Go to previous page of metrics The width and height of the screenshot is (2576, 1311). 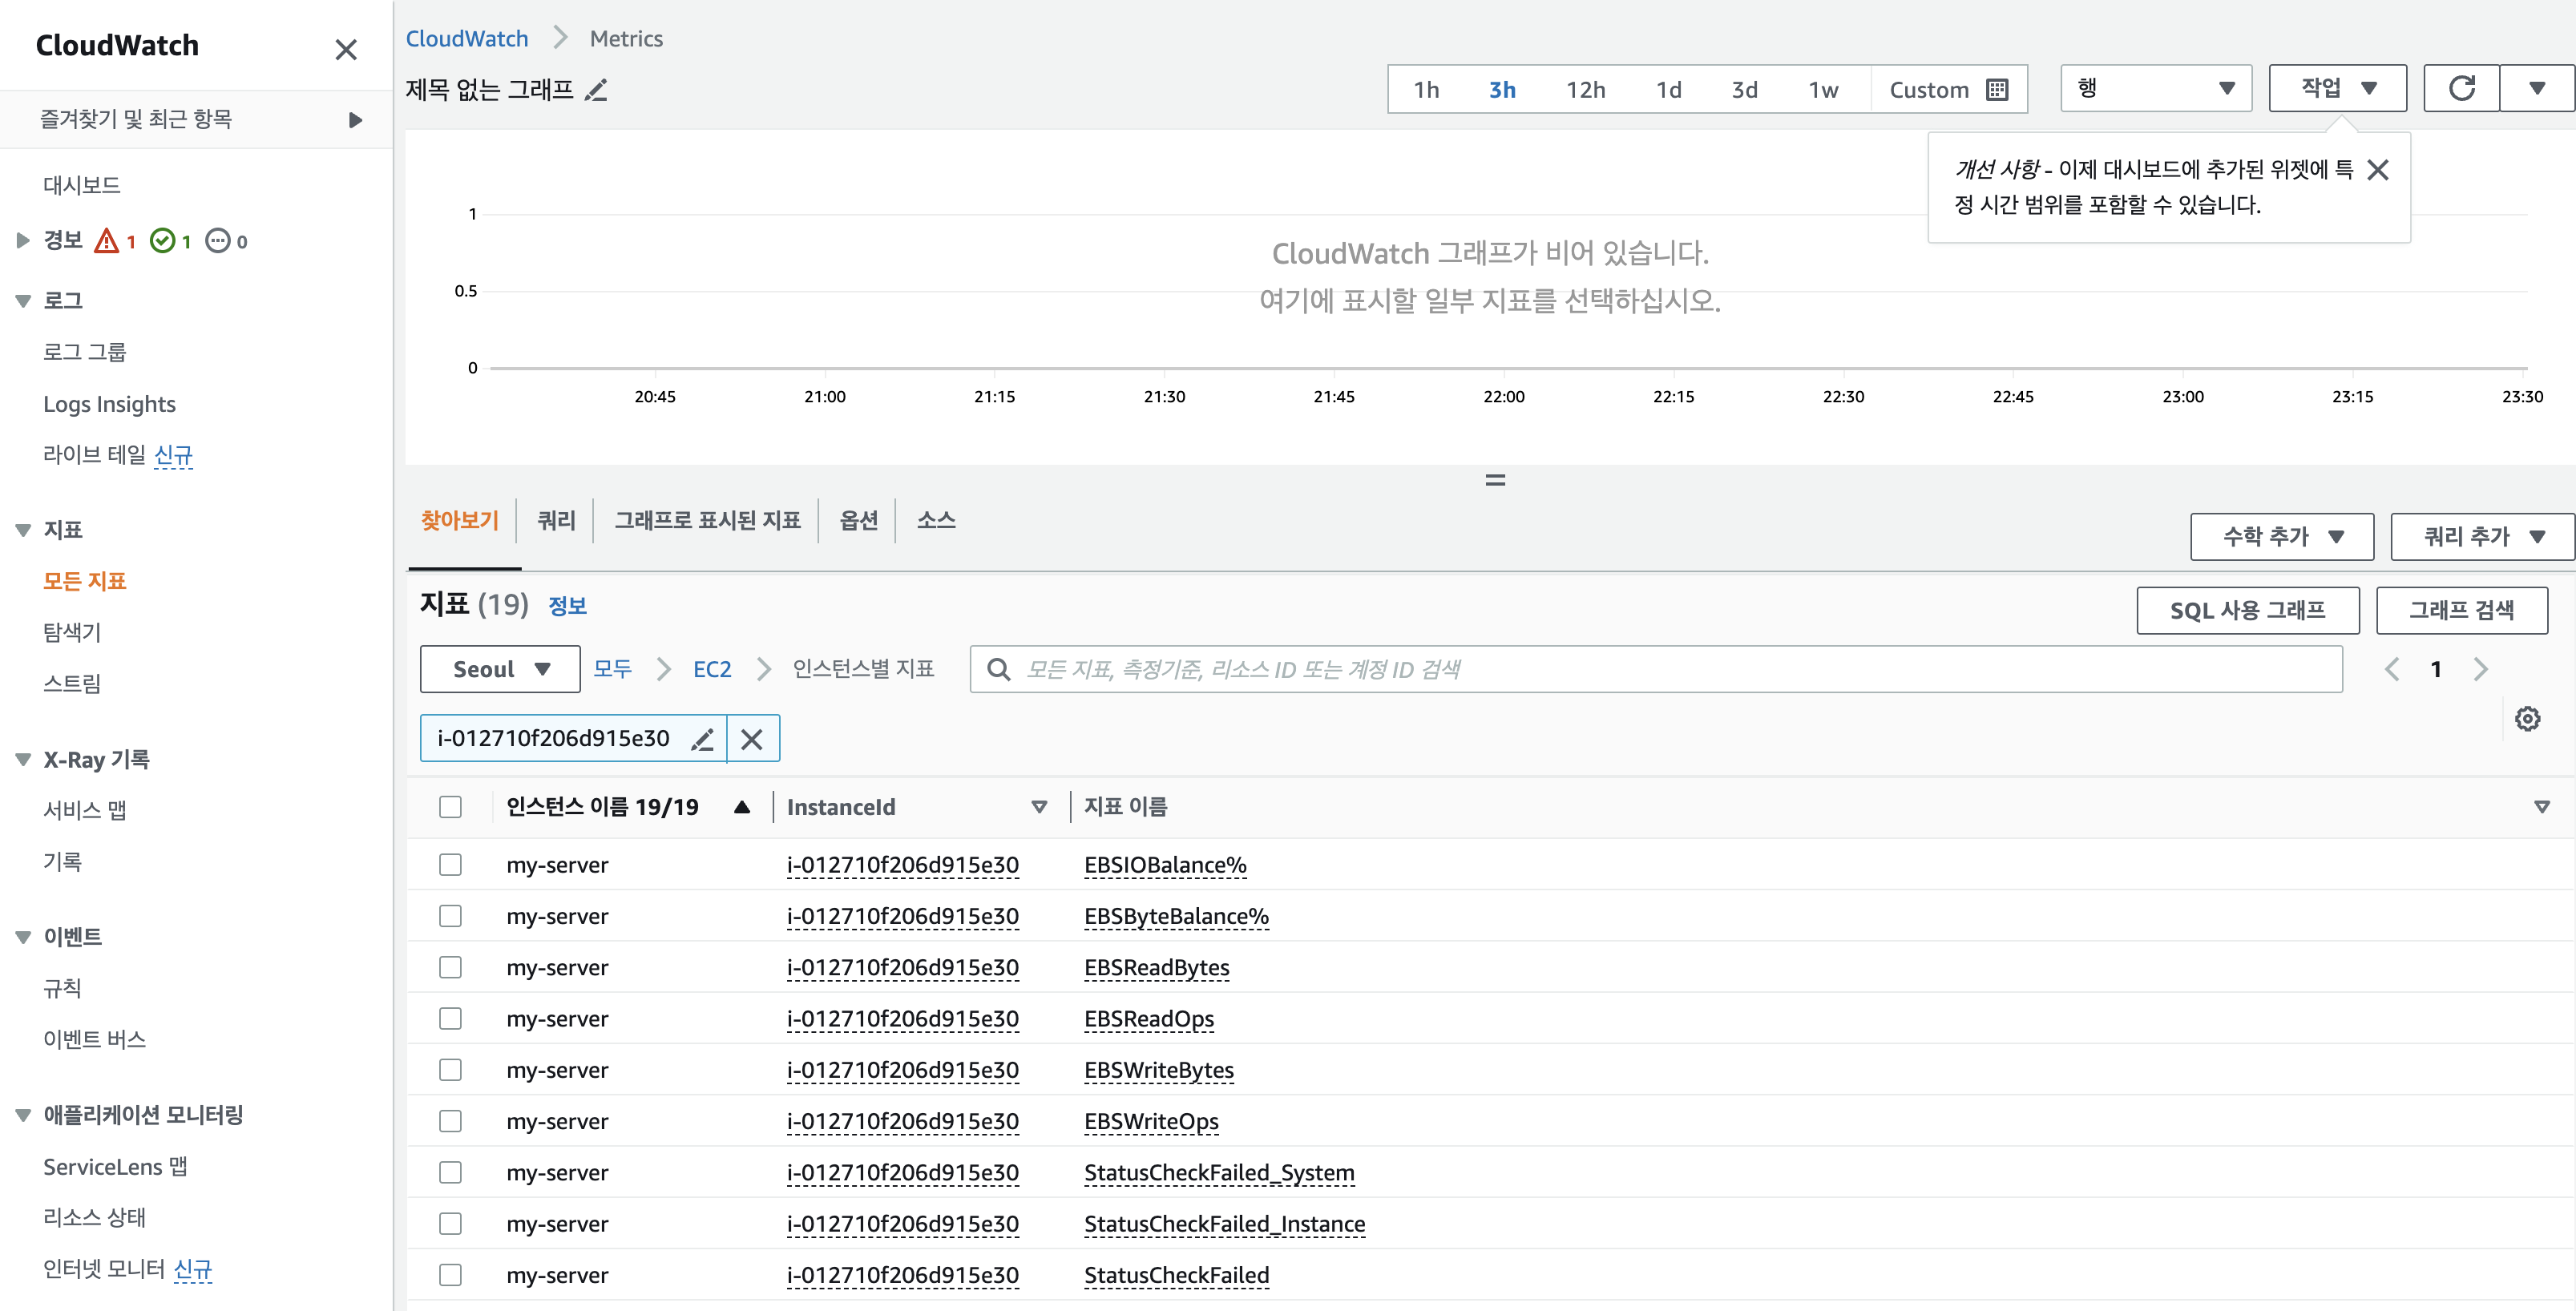pyautogui.click(x=2392, y=669)
